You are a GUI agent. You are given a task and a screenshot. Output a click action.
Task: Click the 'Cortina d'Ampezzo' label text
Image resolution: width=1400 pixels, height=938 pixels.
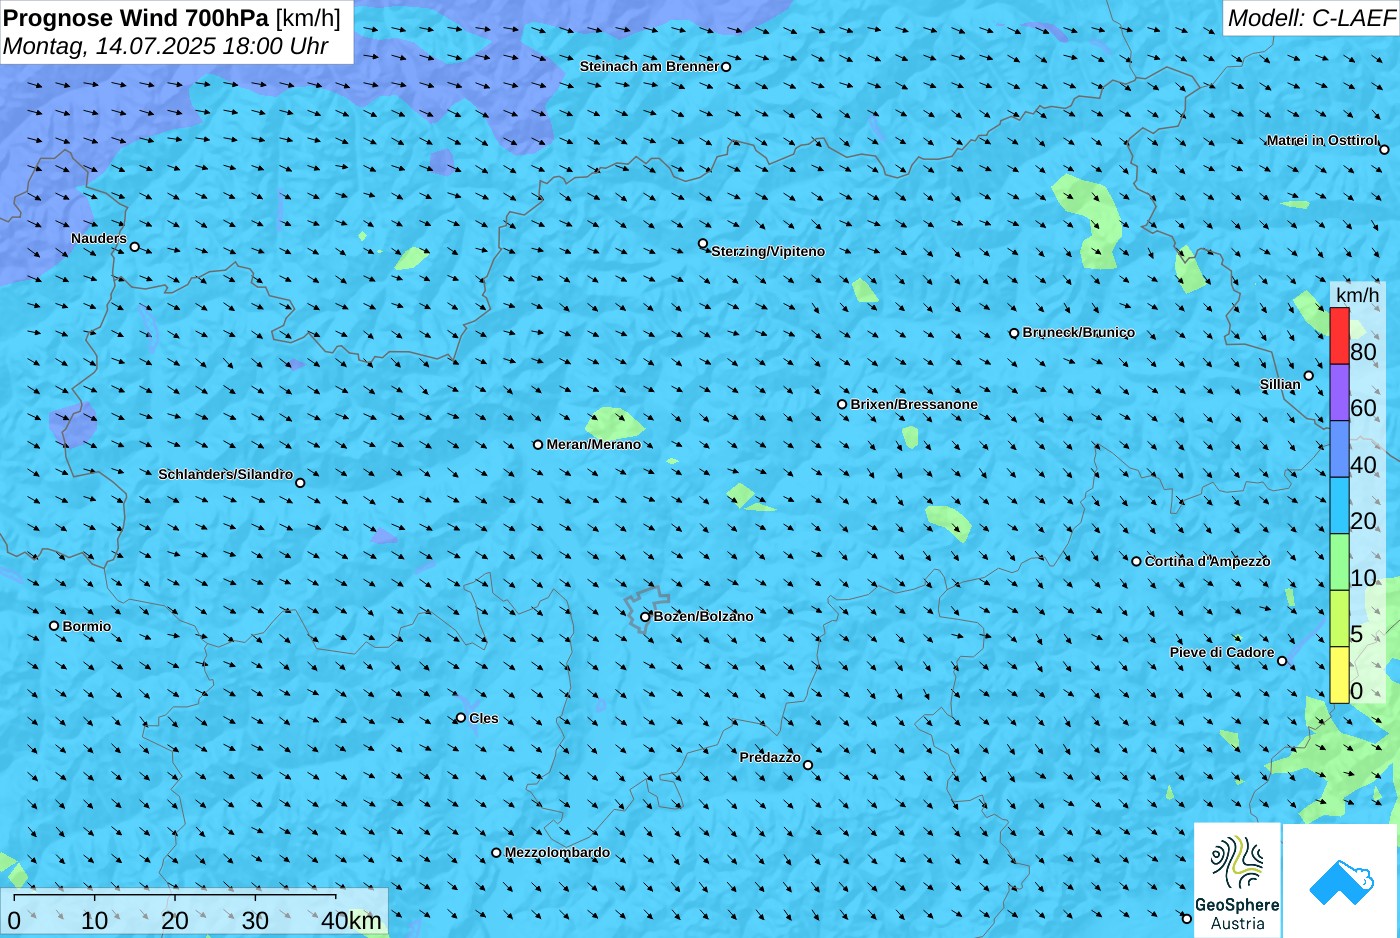coord(1207,561)
